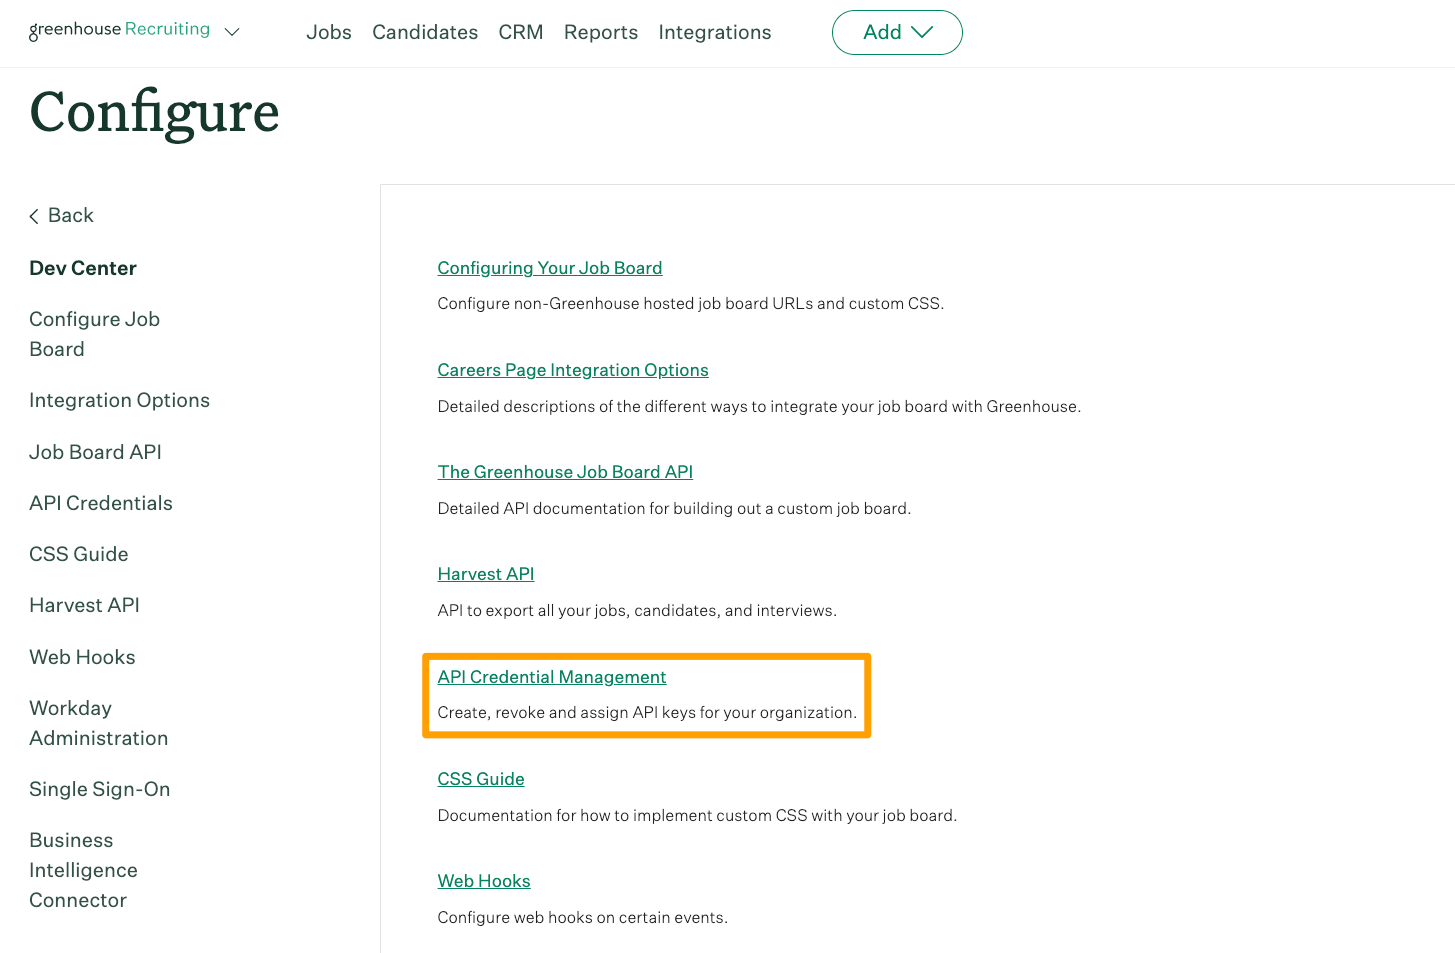Screen dimensions: 1455x953
Task: Select Web Hooks in the sidebar
Action: click(x=82, y=657)
